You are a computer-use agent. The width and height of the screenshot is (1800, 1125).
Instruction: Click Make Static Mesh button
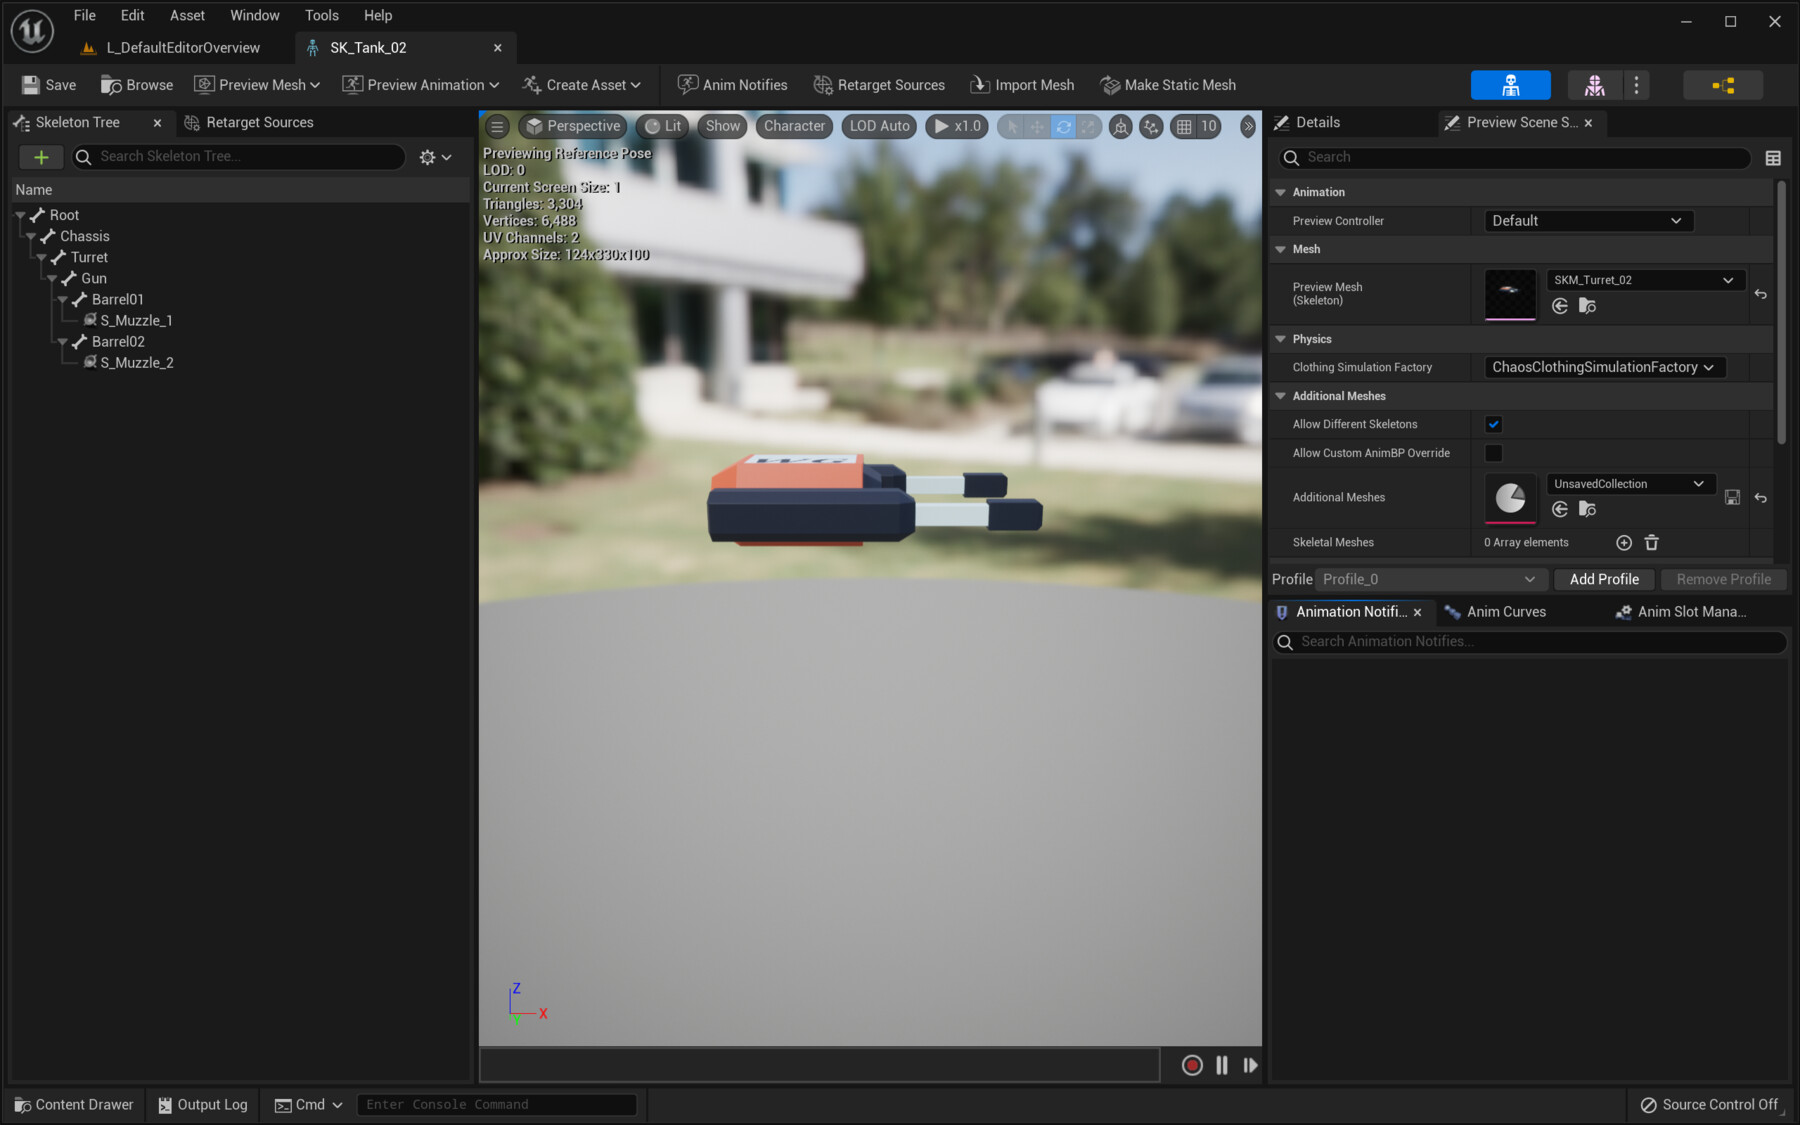coord(1168,86)
